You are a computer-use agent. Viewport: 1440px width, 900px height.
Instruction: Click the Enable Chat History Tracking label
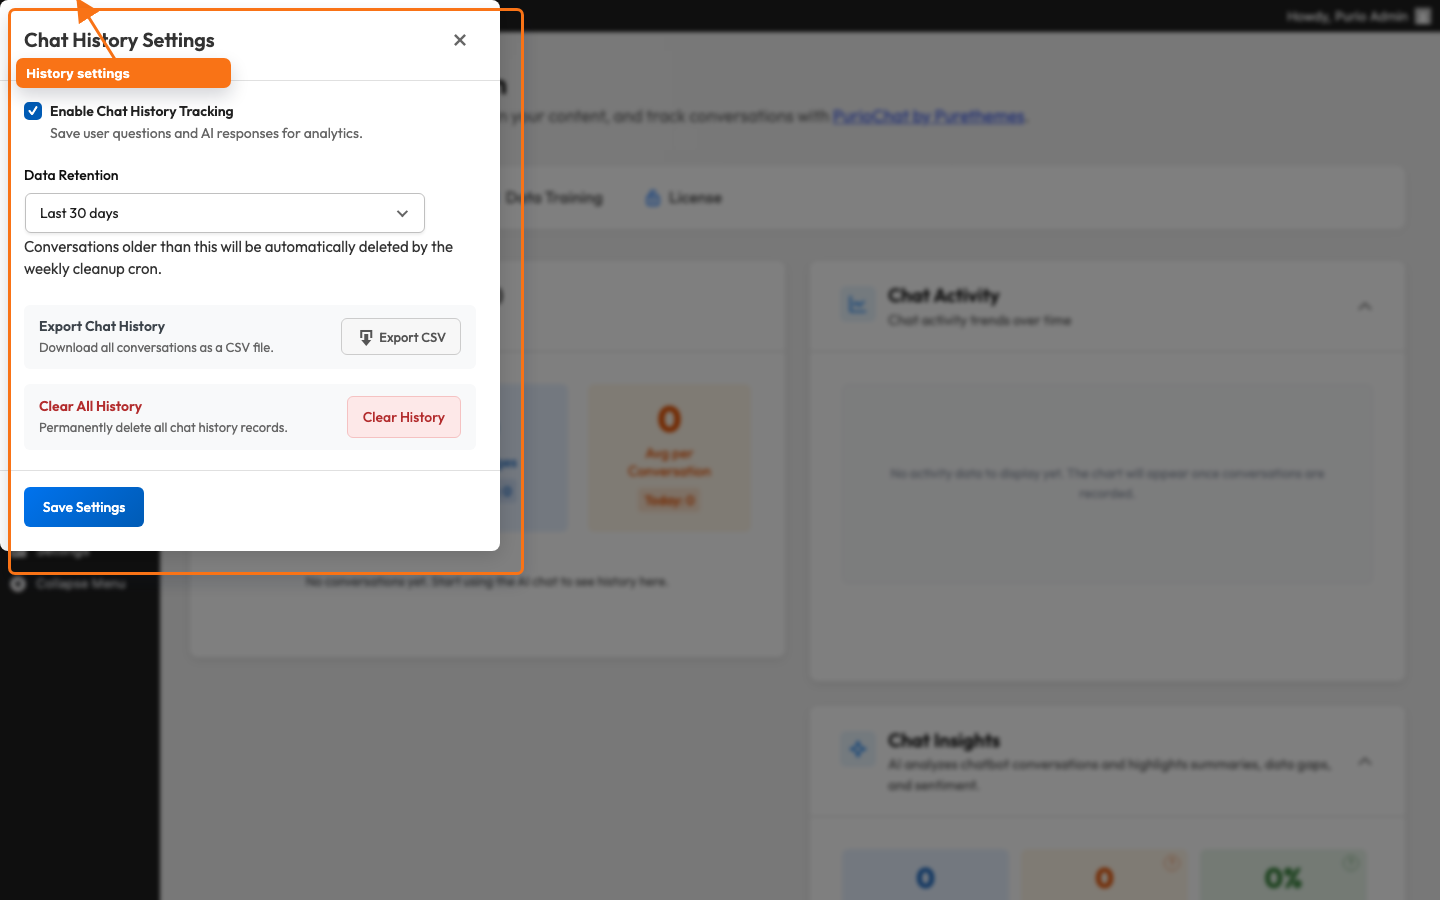[142, 111]
